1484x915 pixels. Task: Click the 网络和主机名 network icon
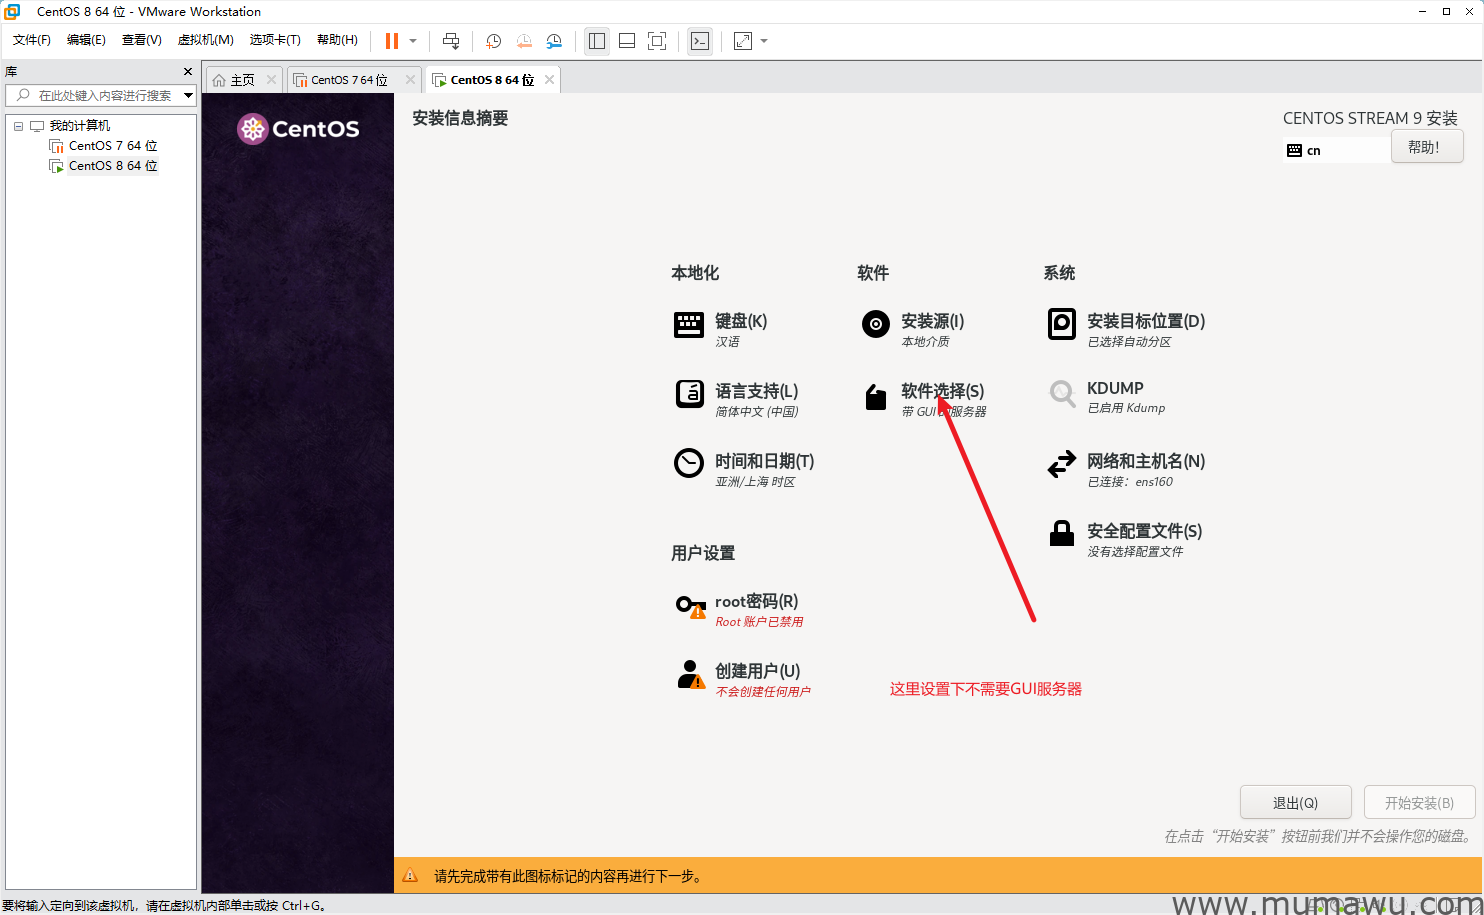pos(1061,463)
